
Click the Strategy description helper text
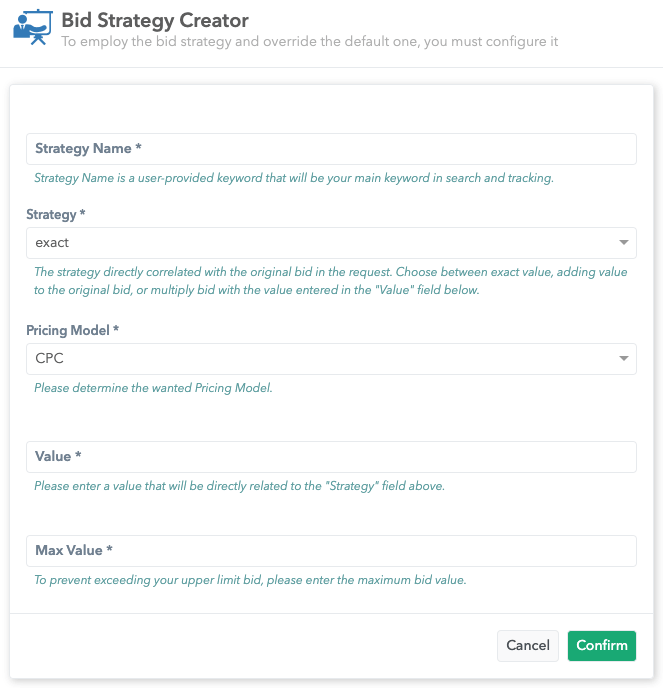(x=330, y=281)
